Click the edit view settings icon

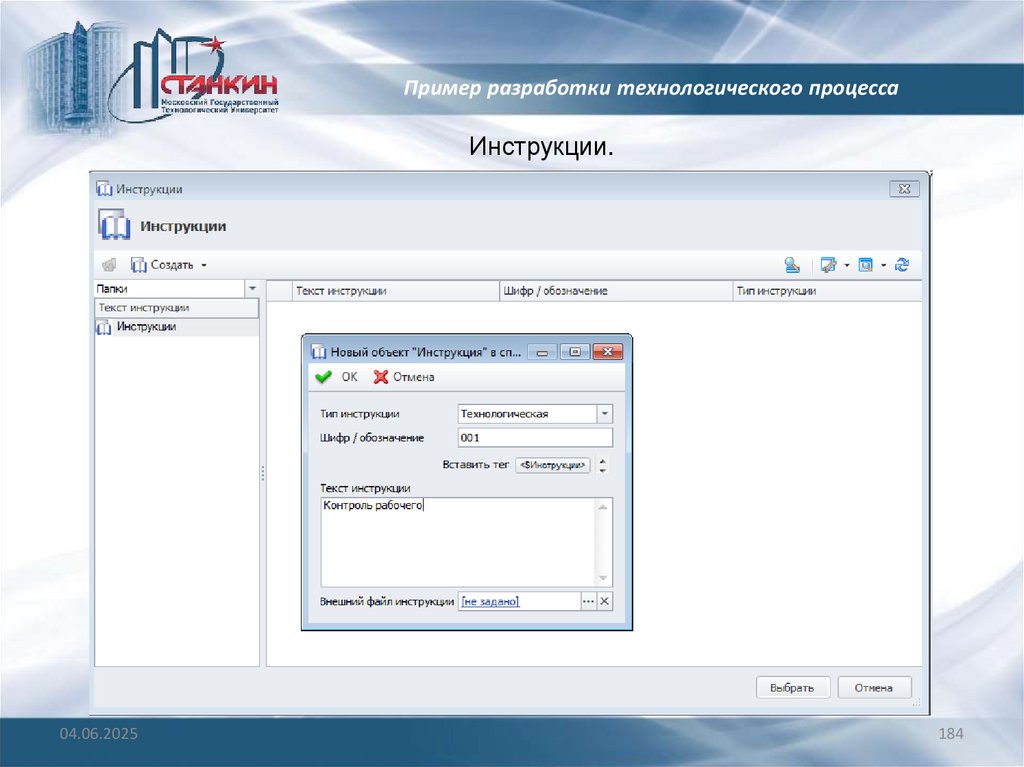(828, 265)
